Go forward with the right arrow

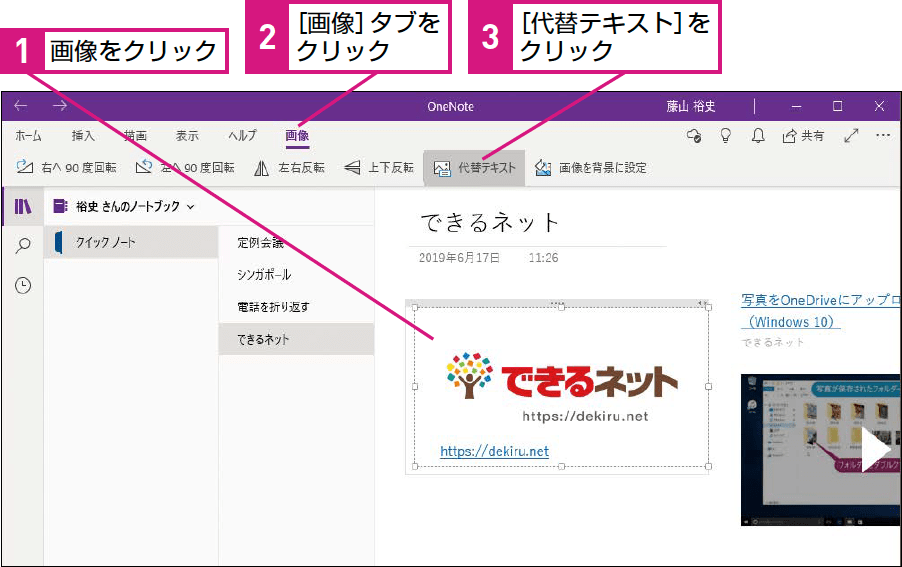point(60,106)
